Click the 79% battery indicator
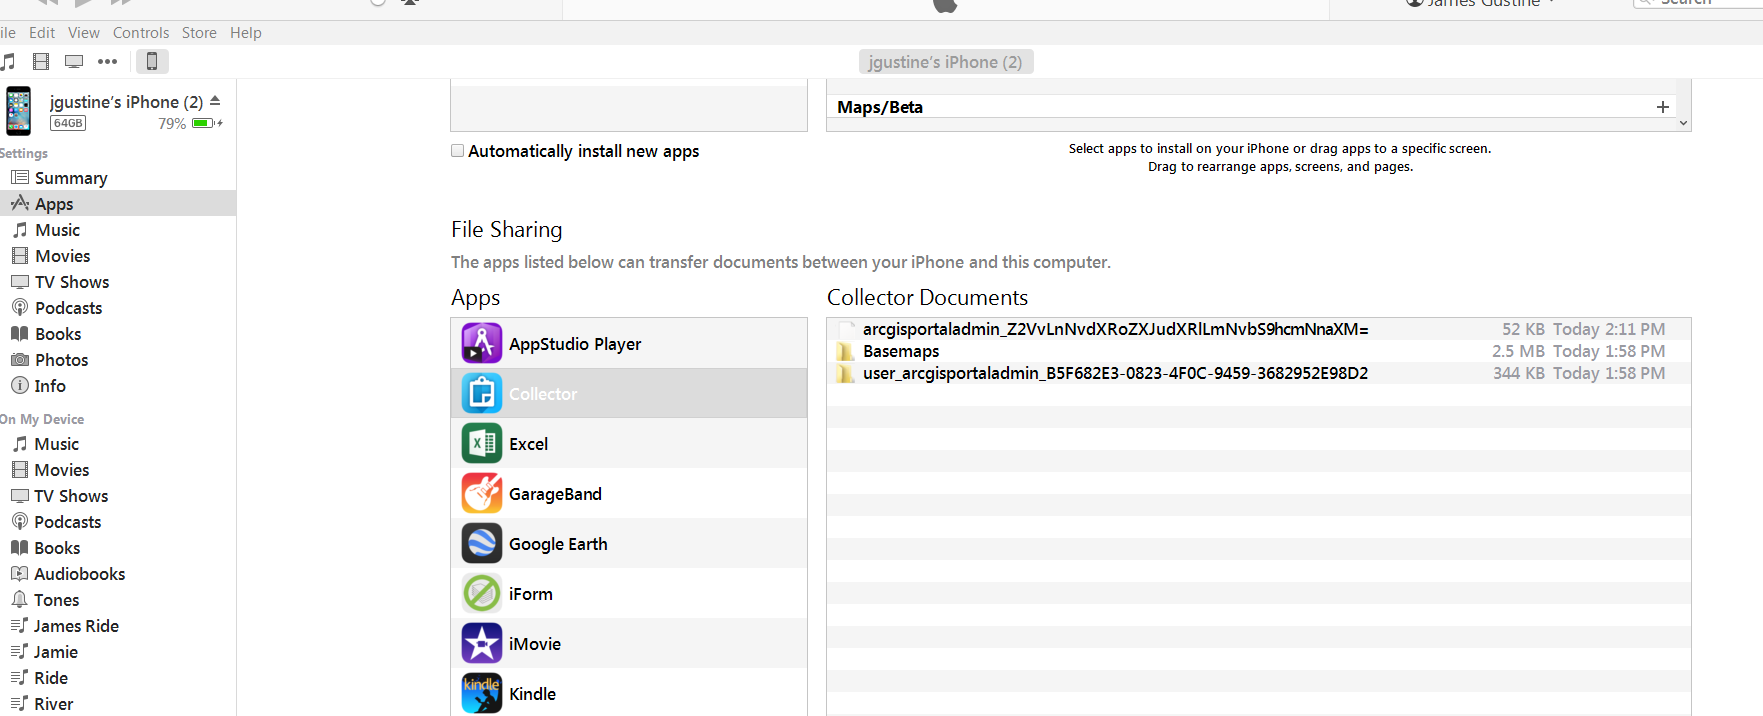 pyautogui.click(x=190, y=124)
